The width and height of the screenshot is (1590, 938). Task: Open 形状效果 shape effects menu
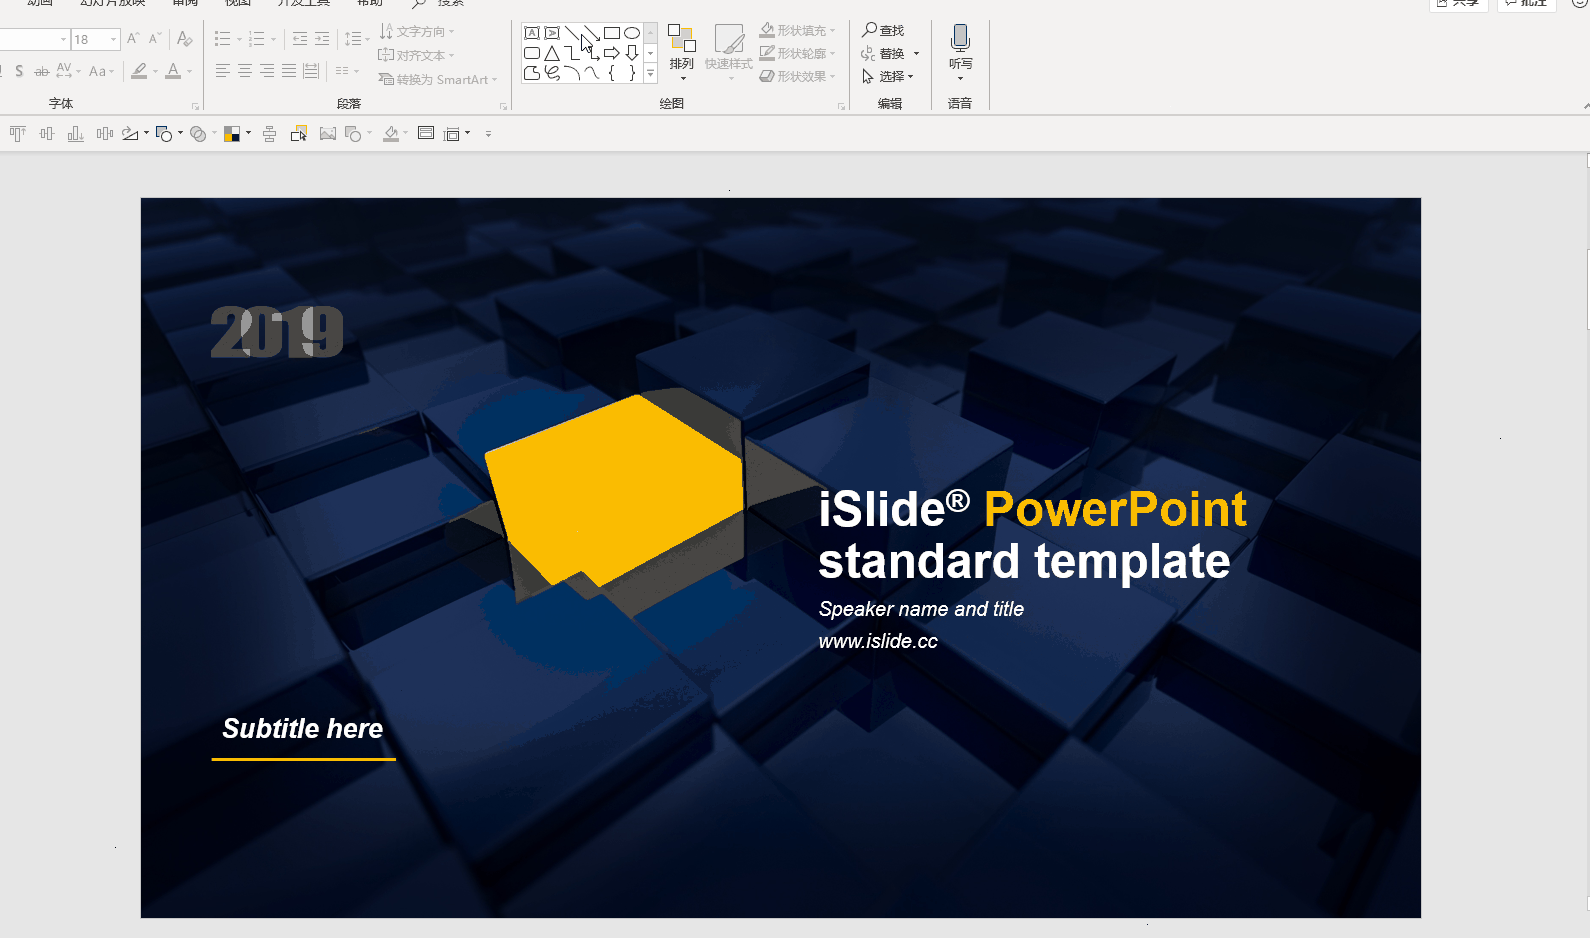tap(797, 76)
